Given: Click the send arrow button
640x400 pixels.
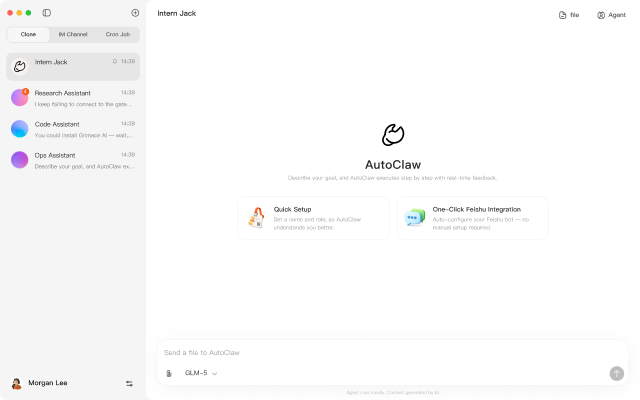Looking at the screenshot, I should click(616, 373).
